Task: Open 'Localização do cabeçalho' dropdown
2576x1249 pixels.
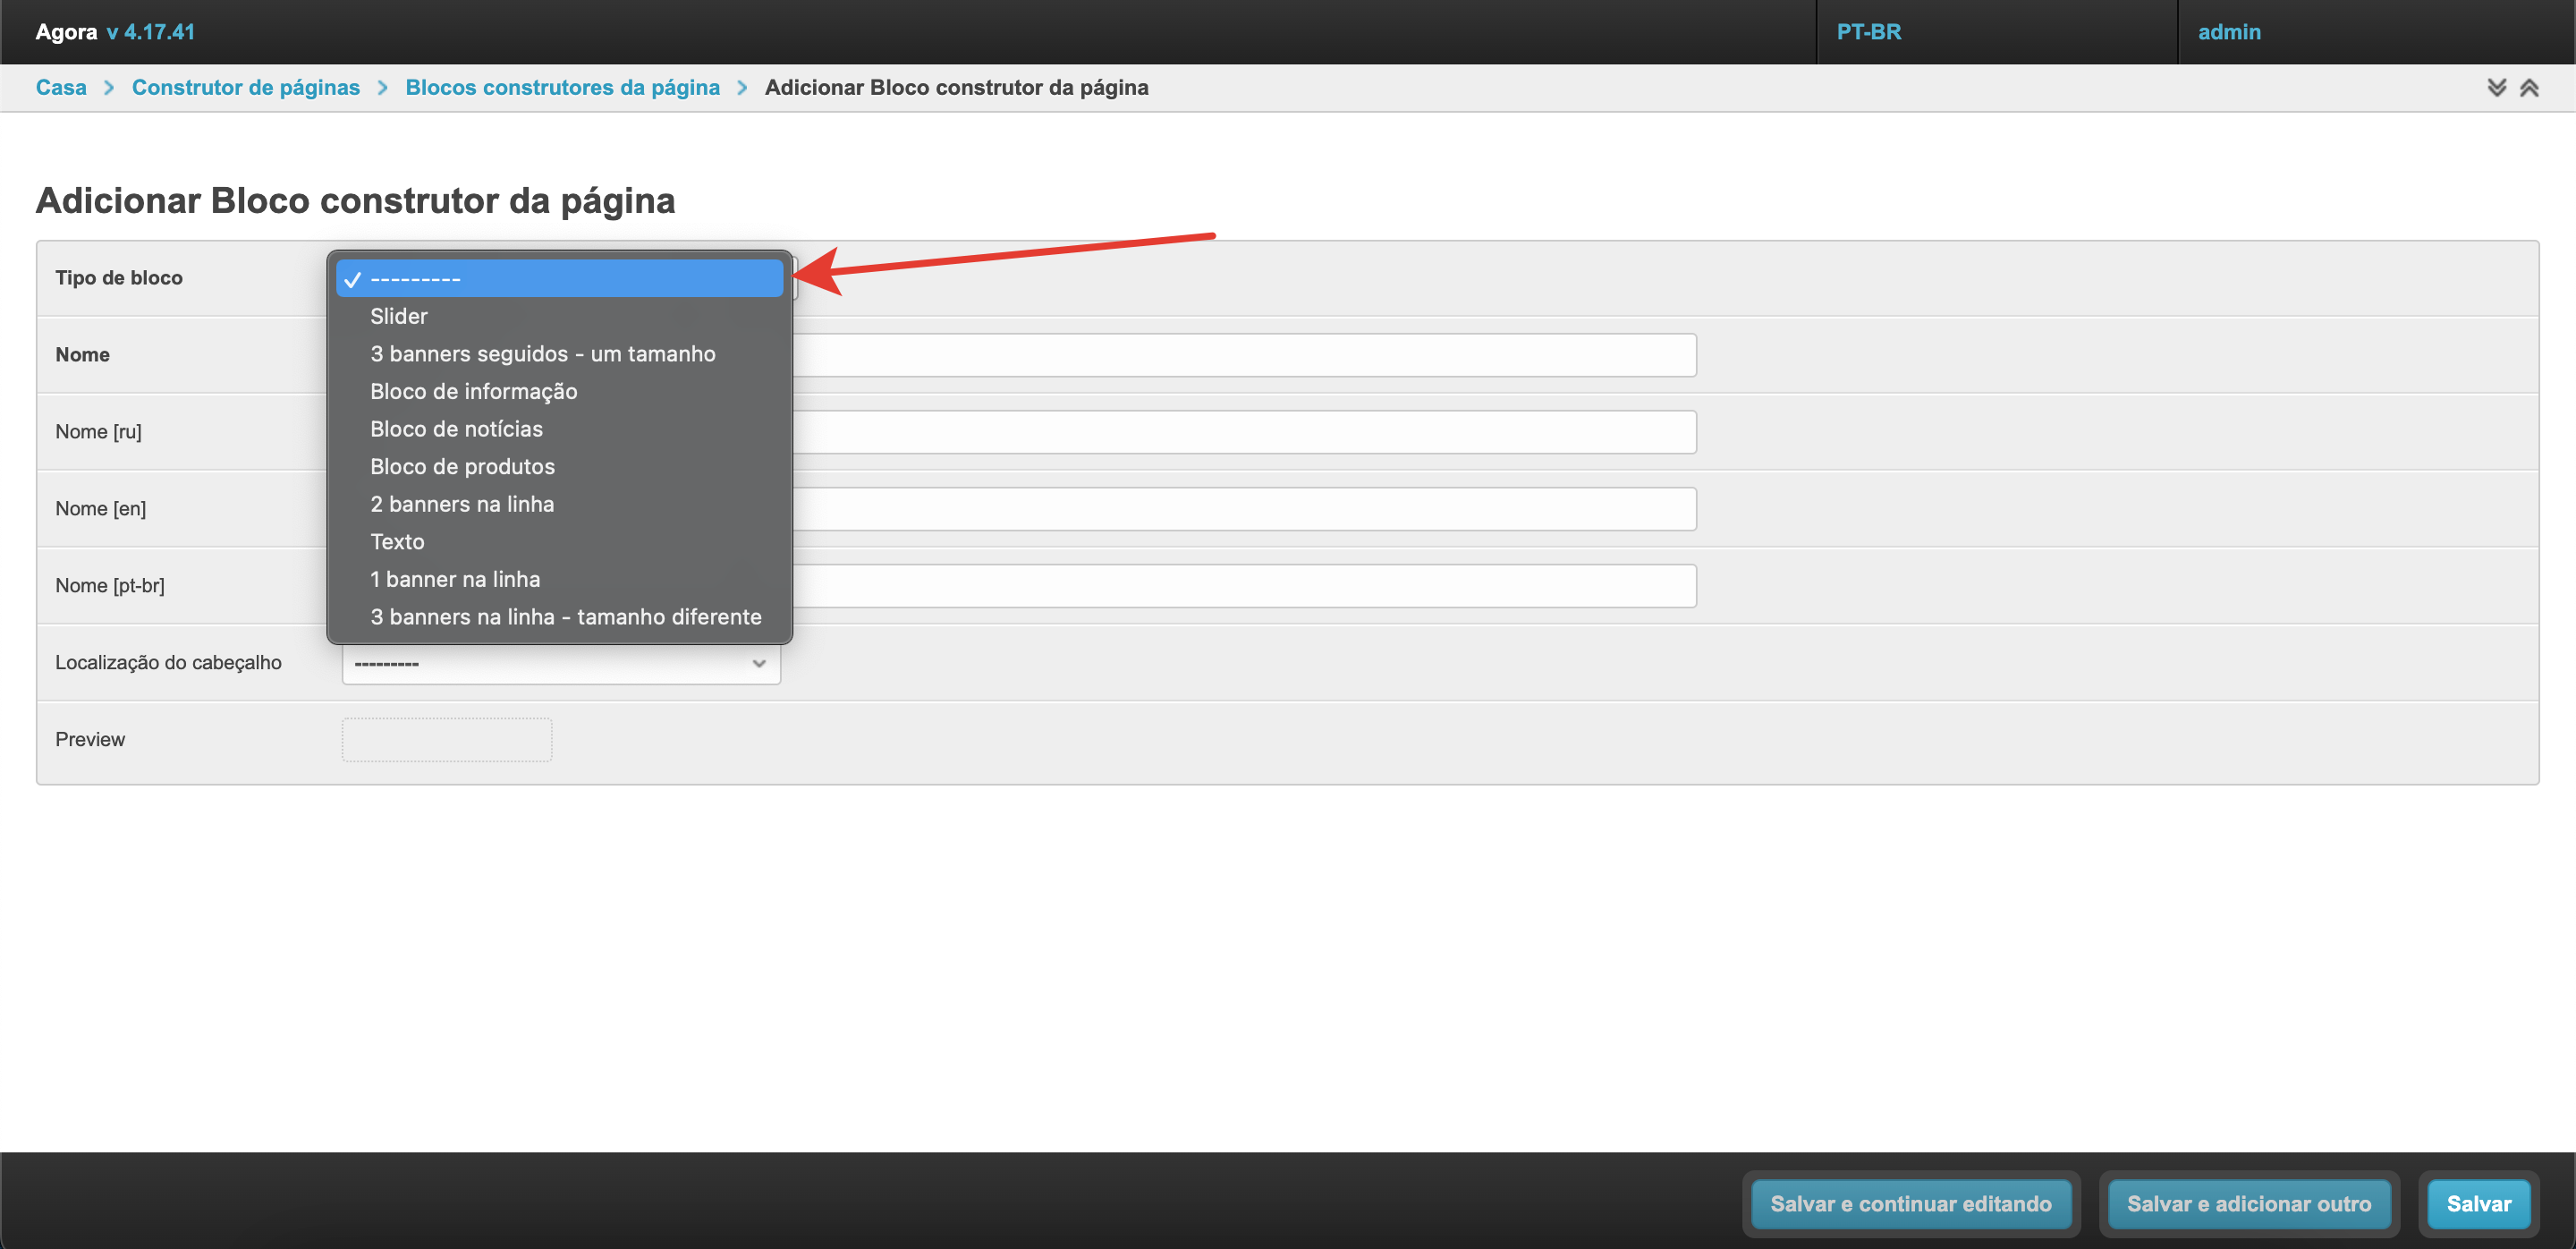Action: (x=560, y=663)
